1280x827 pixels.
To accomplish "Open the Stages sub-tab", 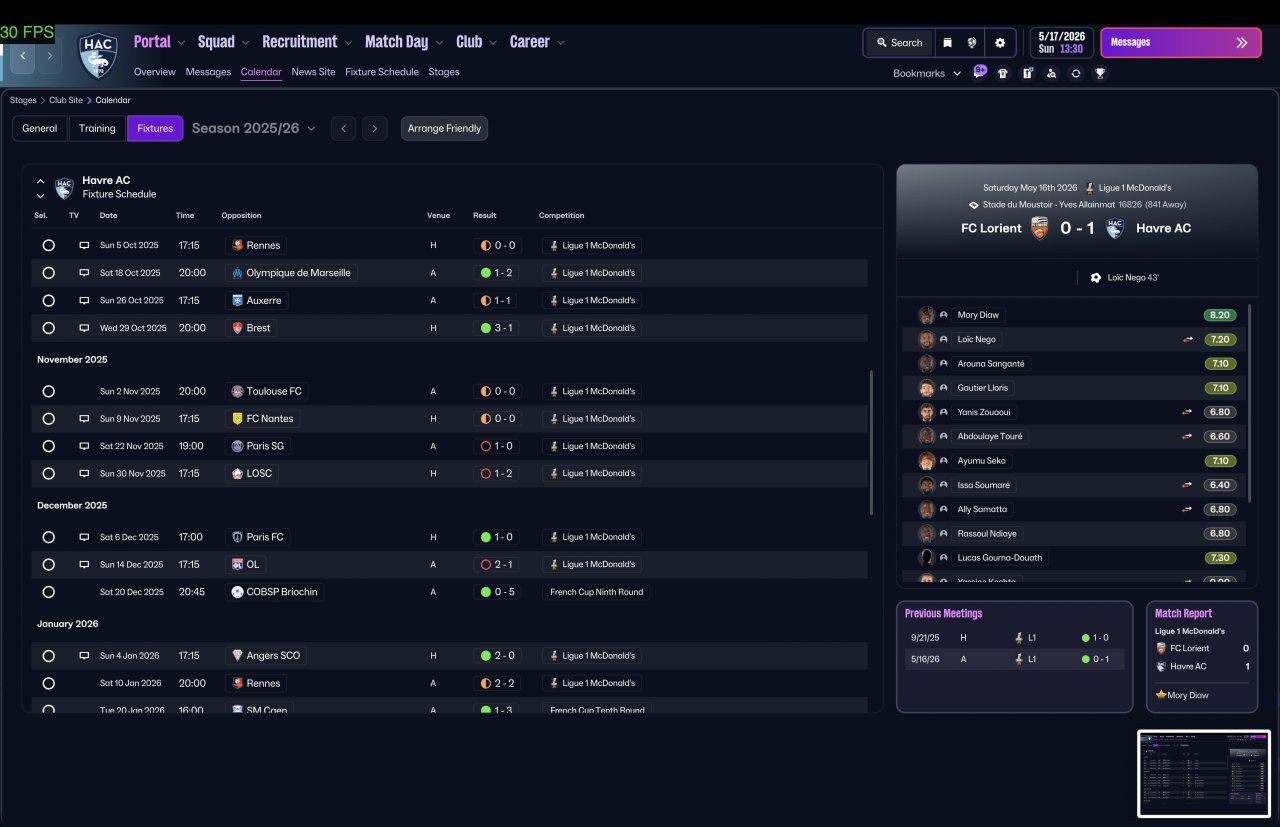I will click(444, 72).
